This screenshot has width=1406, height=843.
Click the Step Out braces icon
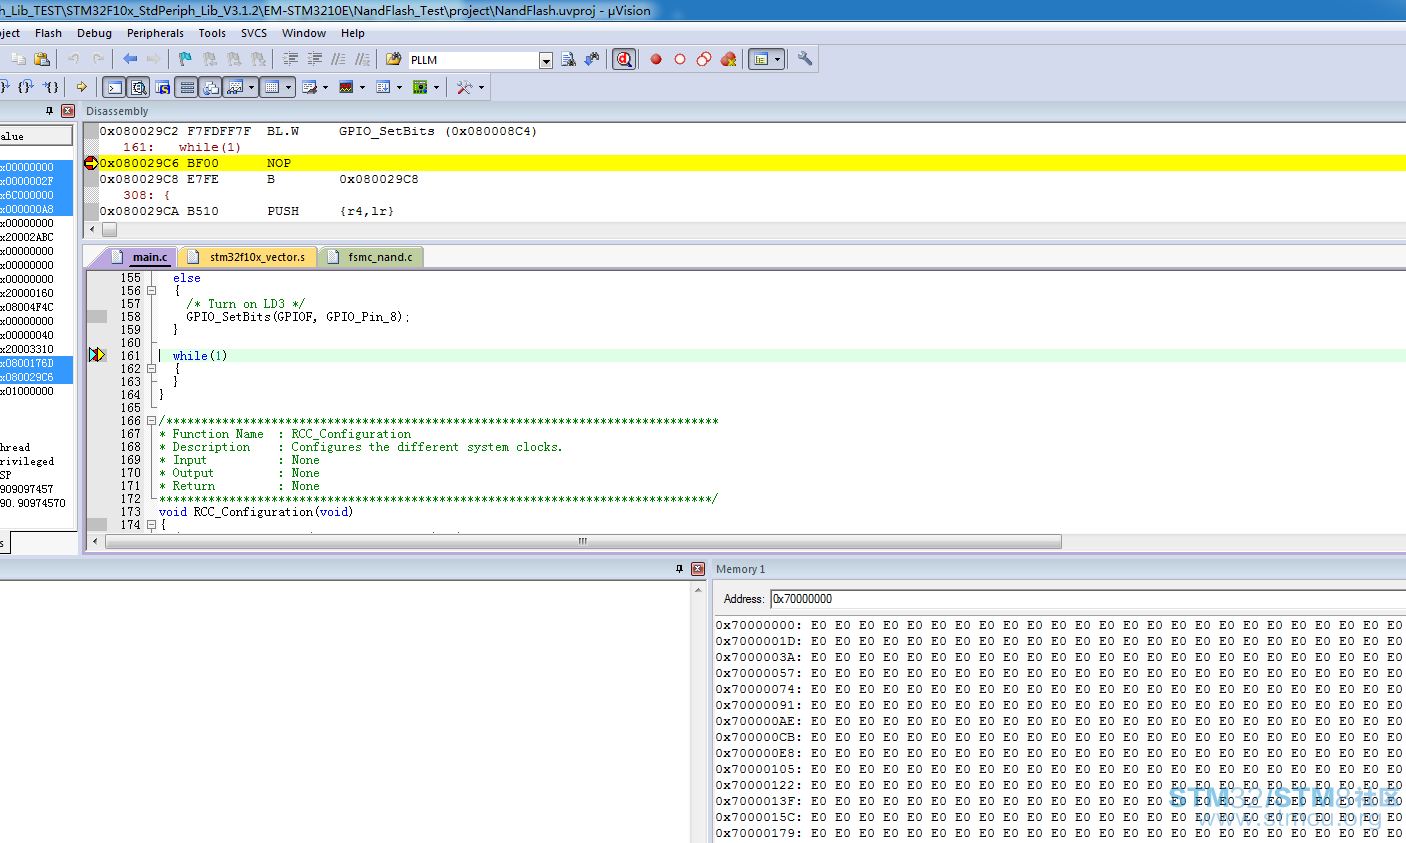point(26,87)
